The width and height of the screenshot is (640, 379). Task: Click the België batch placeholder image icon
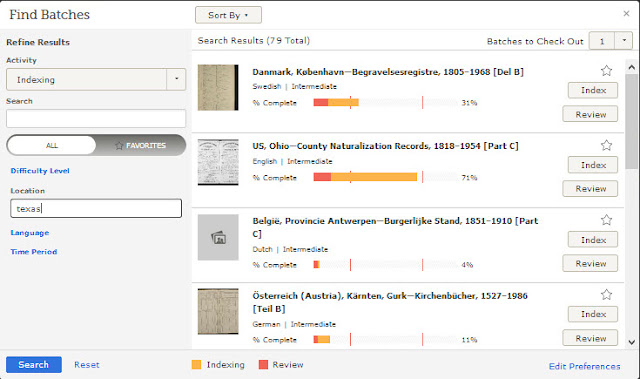coord(218,237)
